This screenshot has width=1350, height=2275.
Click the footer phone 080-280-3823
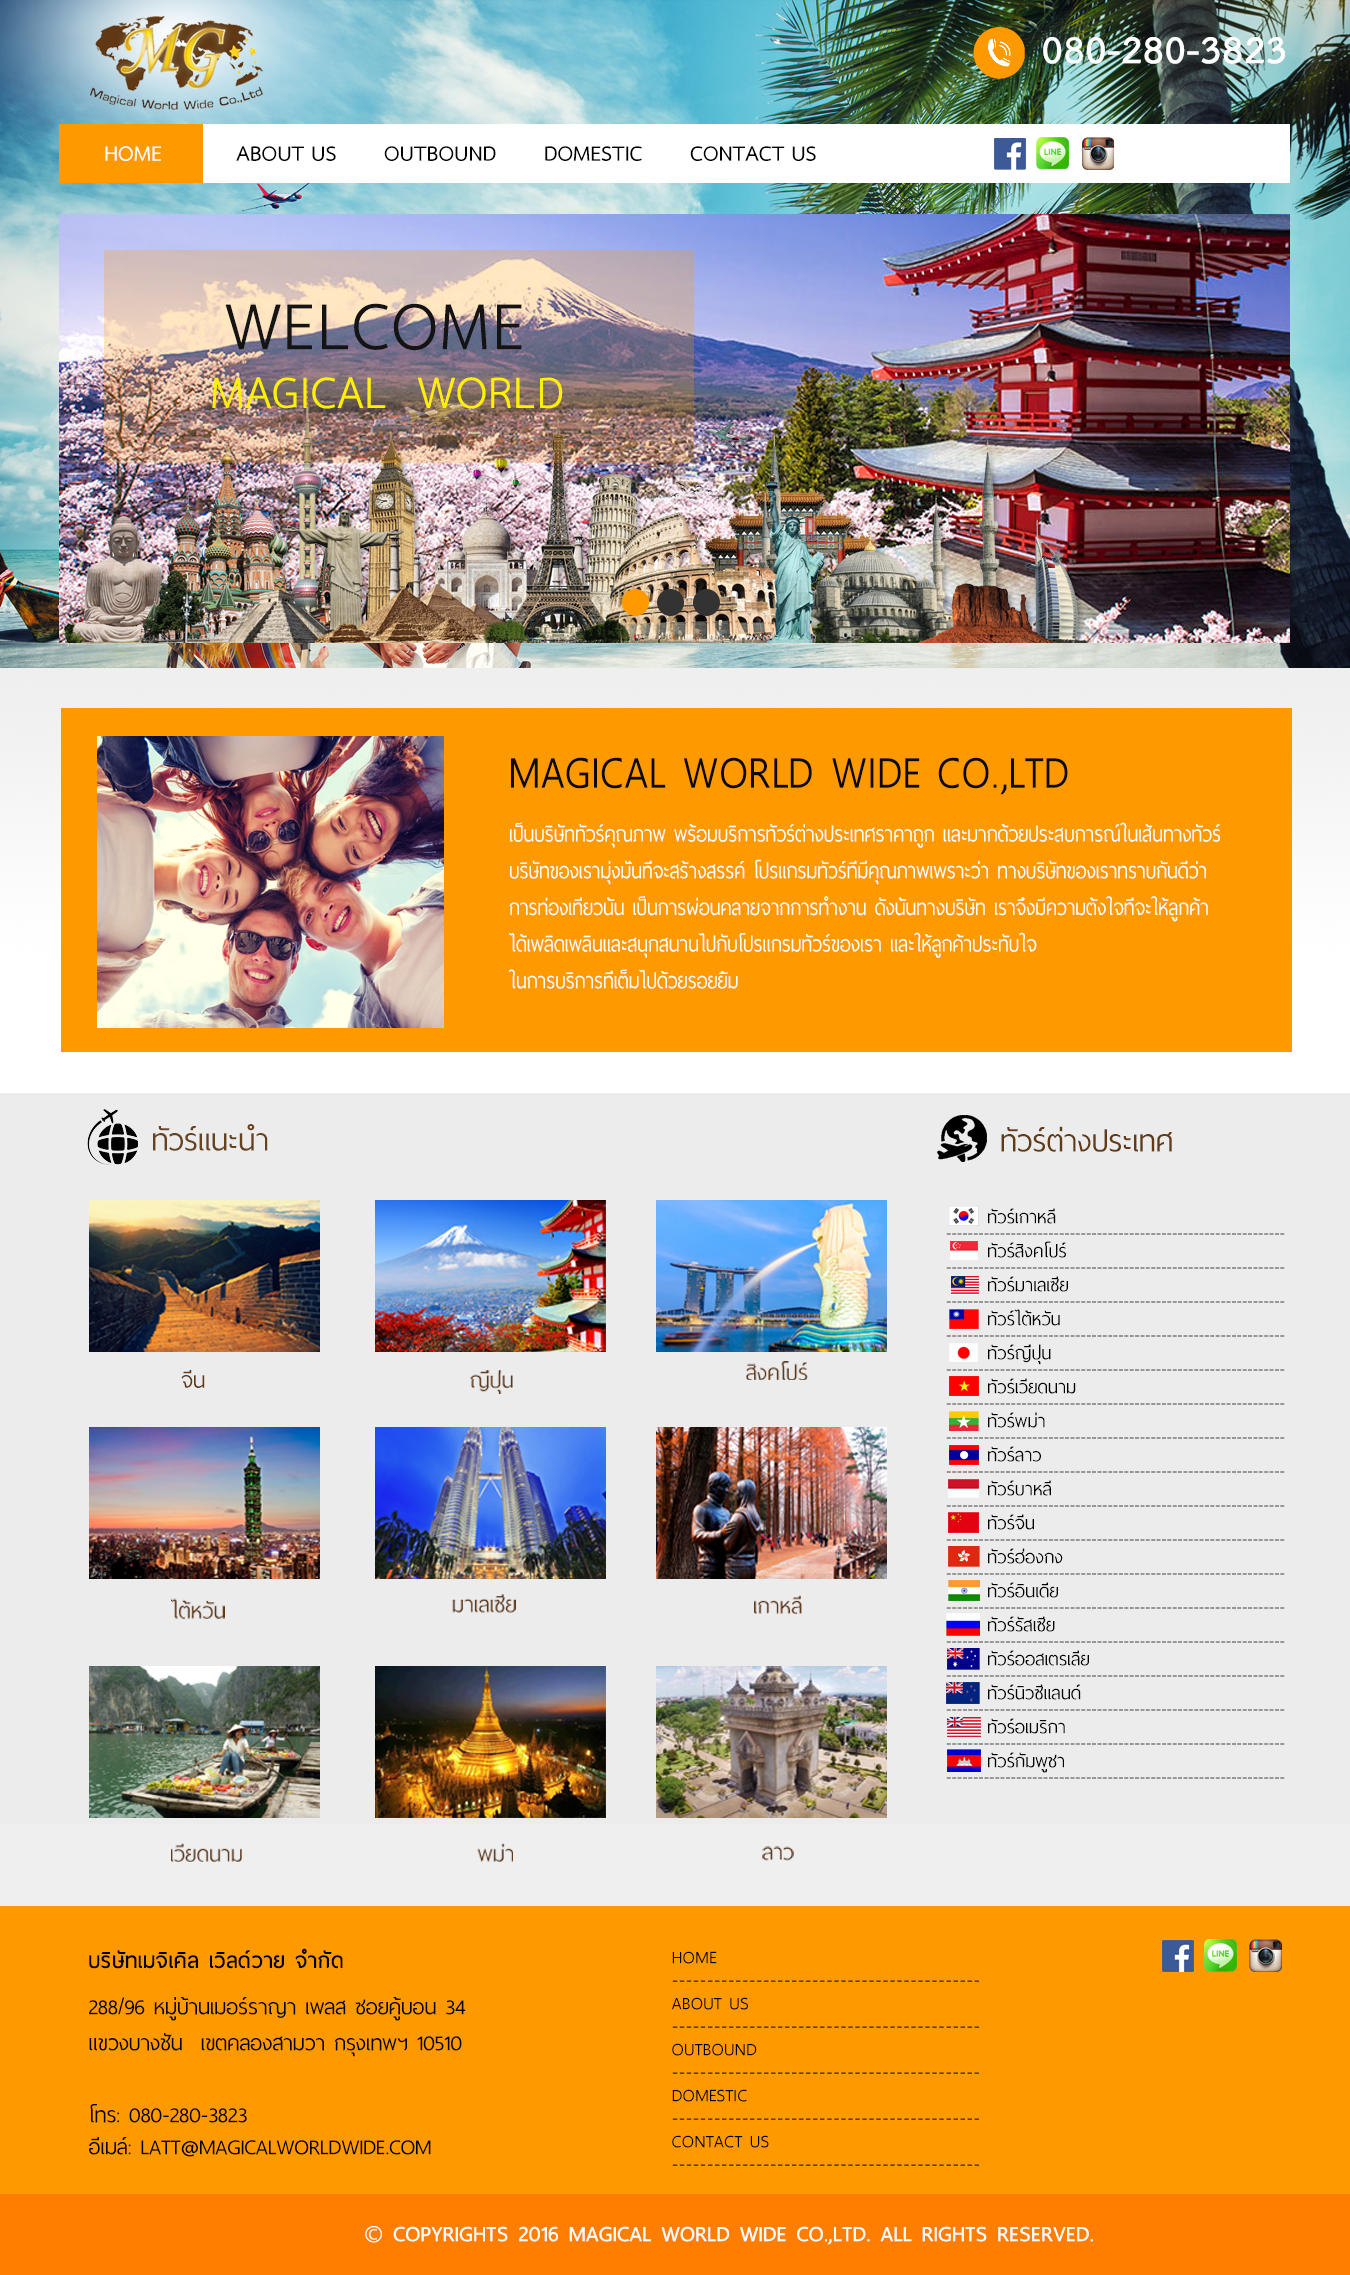point(188,2115)
